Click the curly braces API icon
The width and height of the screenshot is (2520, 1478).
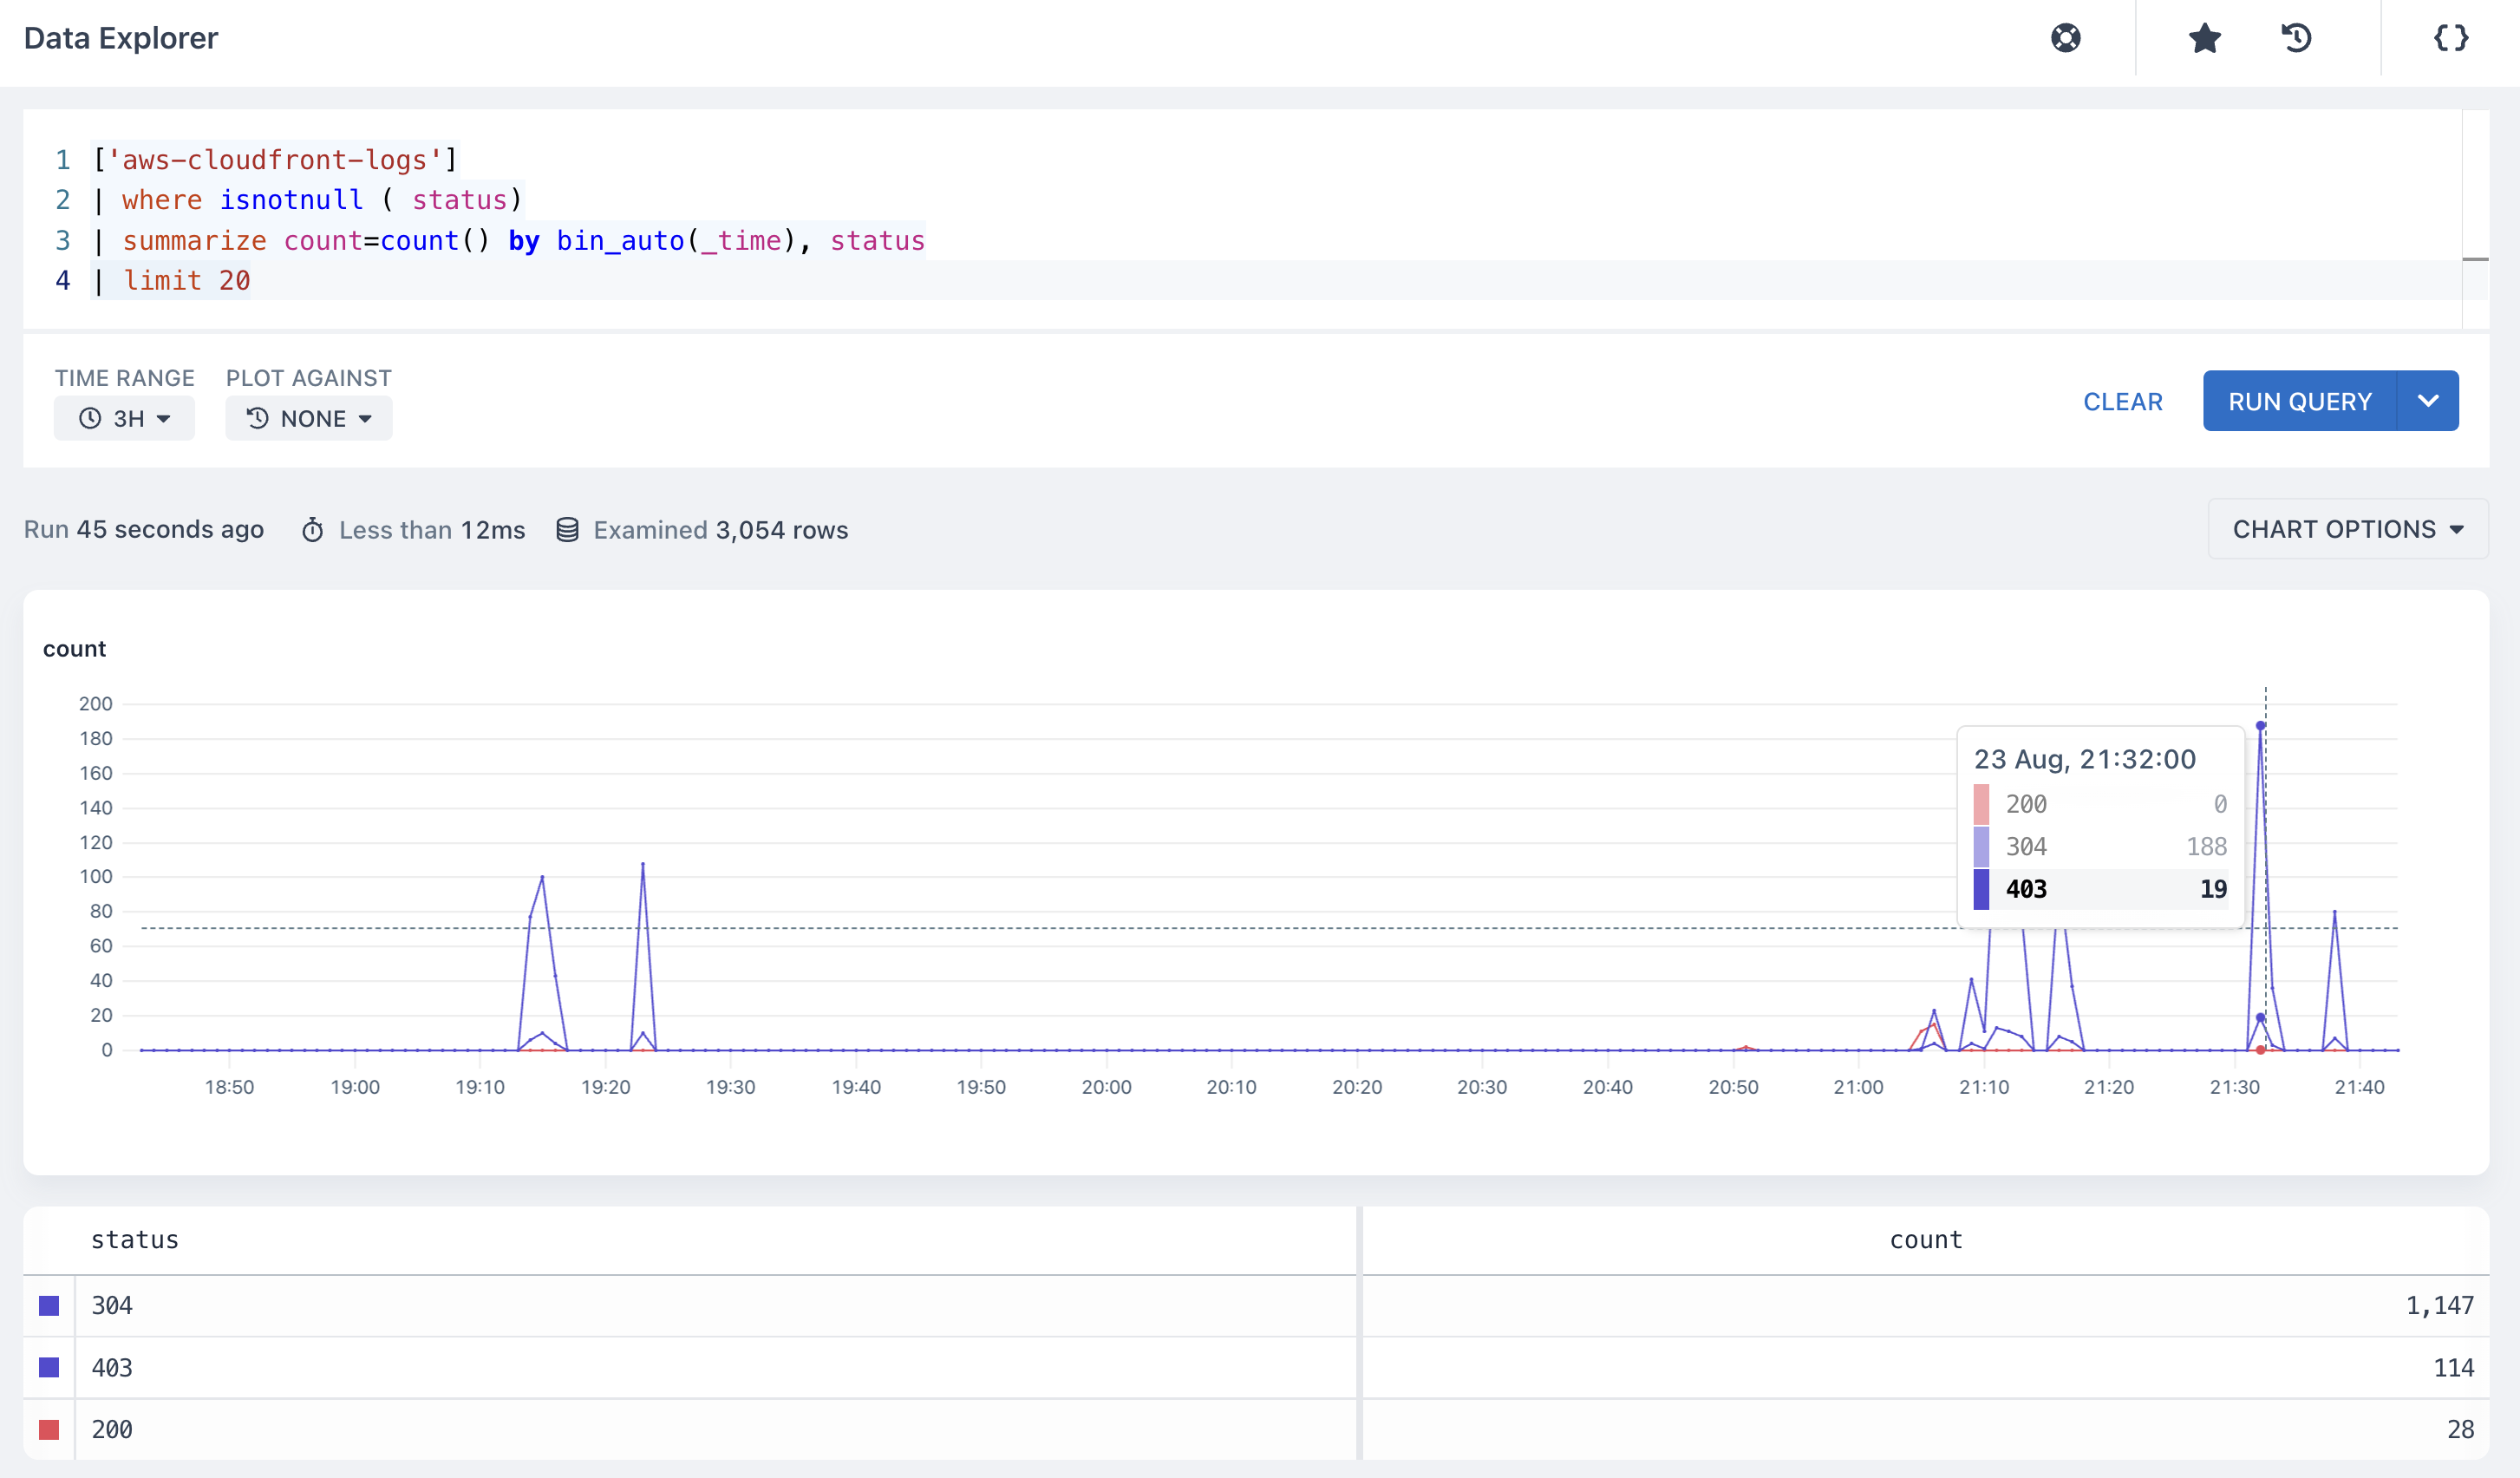pos(2451,38)
